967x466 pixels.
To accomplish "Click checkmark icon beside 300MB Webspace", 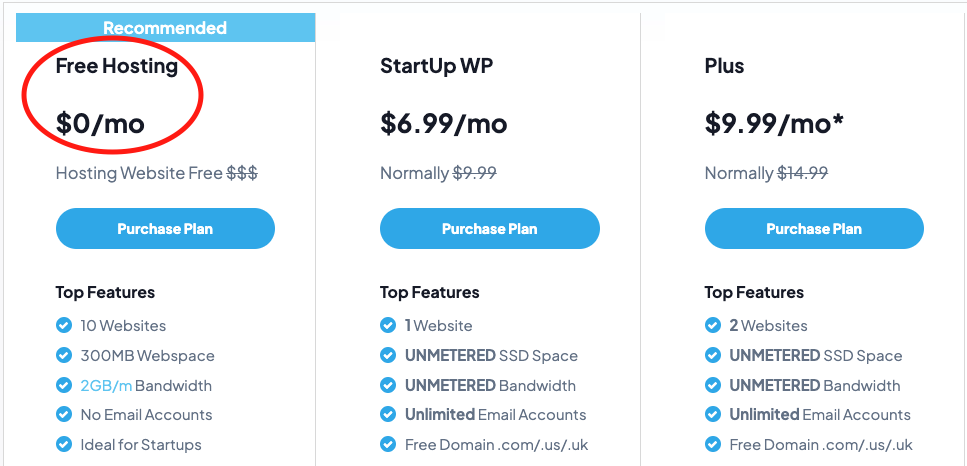I will coord(64,355).
